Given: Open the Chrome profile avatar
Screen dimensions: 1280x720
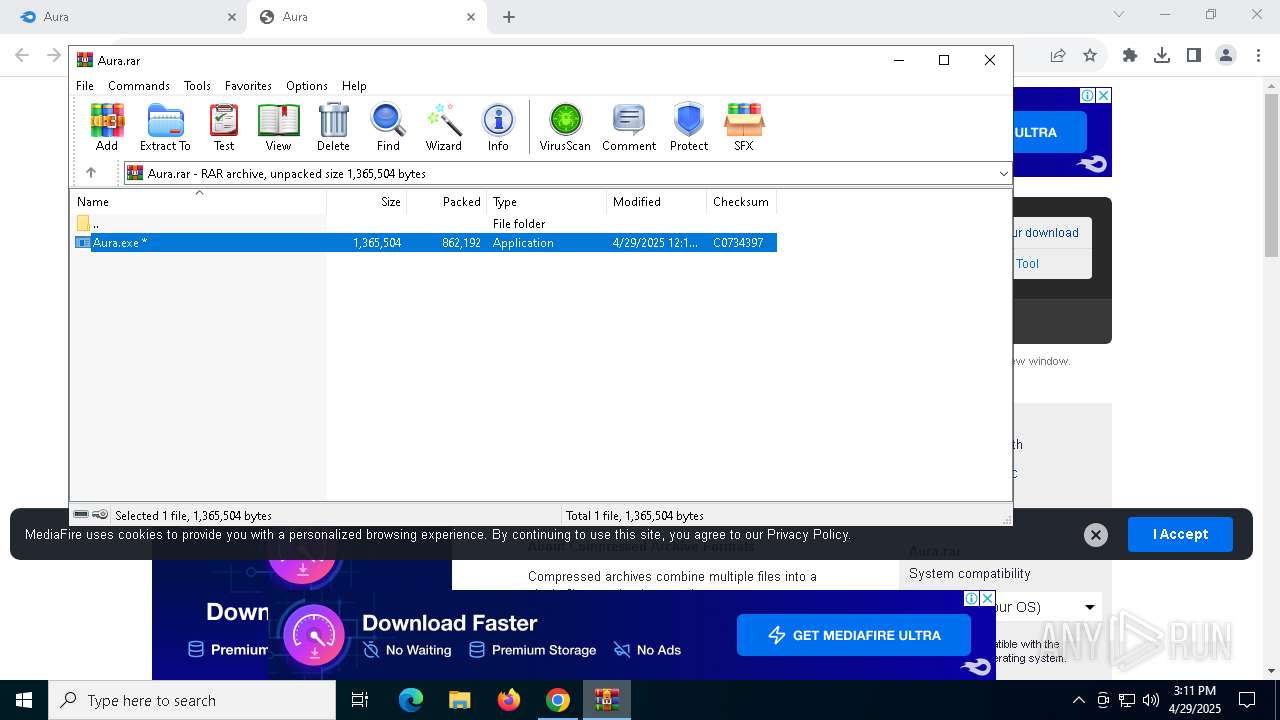Looking at the screenshot, I should point(1226,56).
